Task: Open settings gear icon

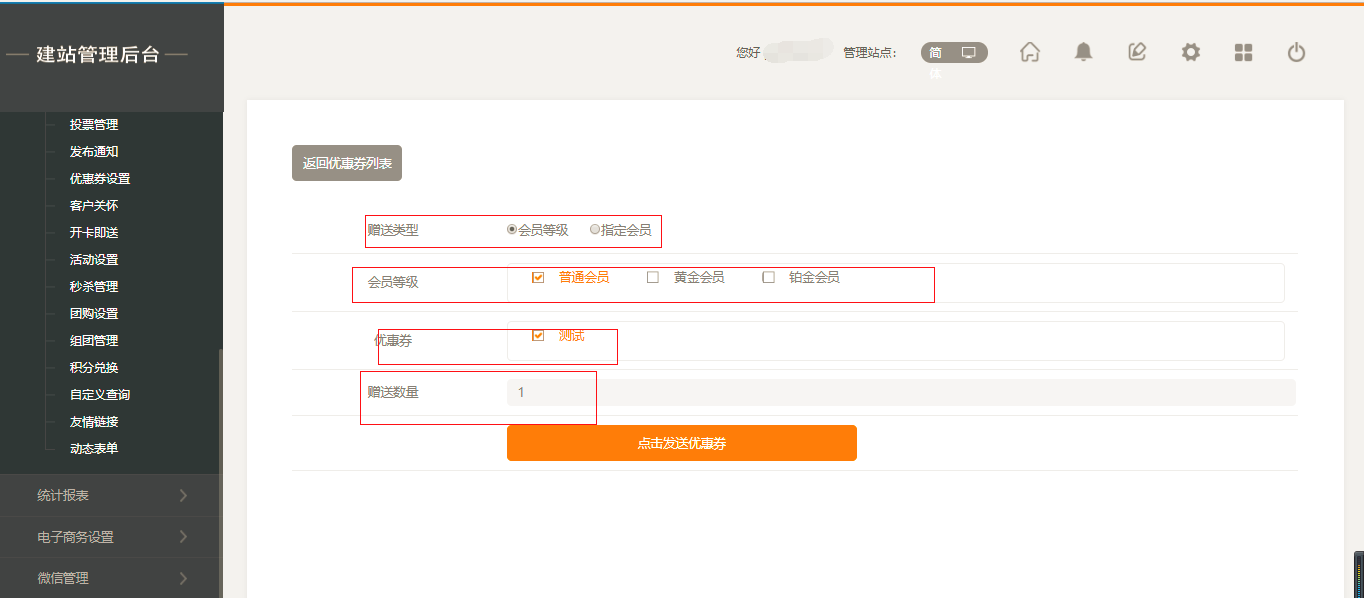Action: point(1190,53)
